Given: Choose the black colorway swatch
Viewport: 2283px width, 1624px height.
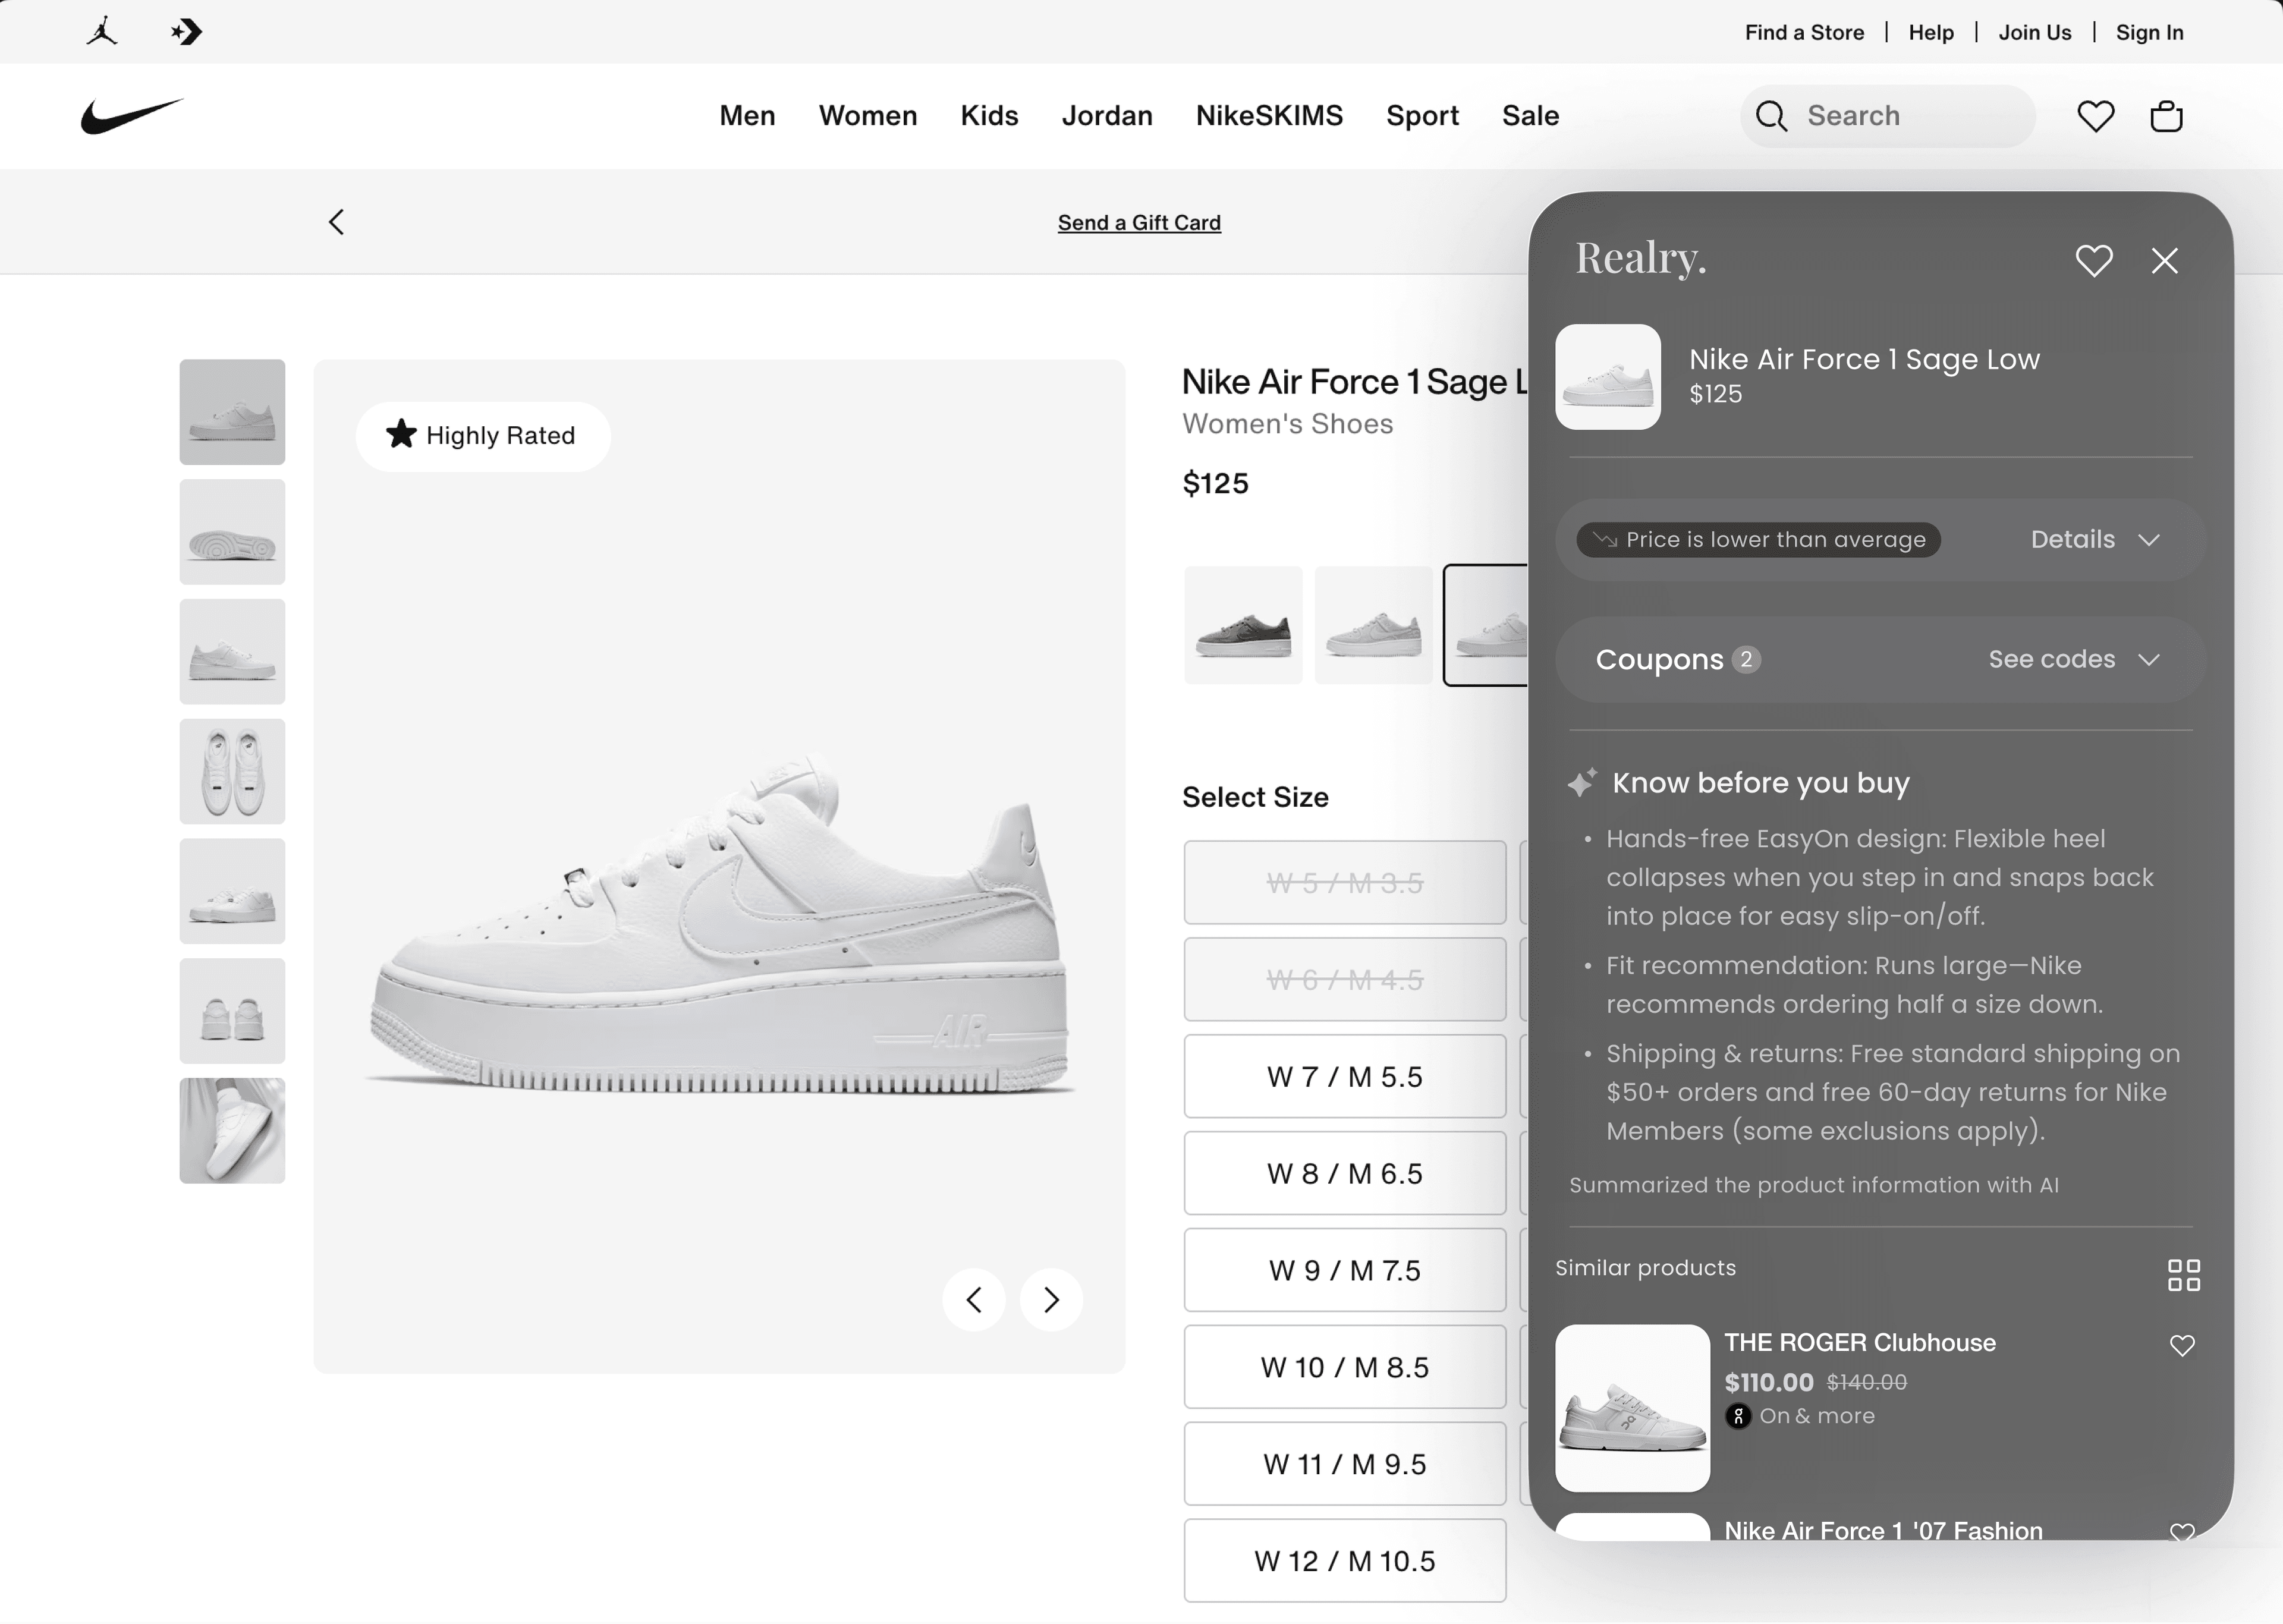Looking at the screenshot, I should (1243, 625).
